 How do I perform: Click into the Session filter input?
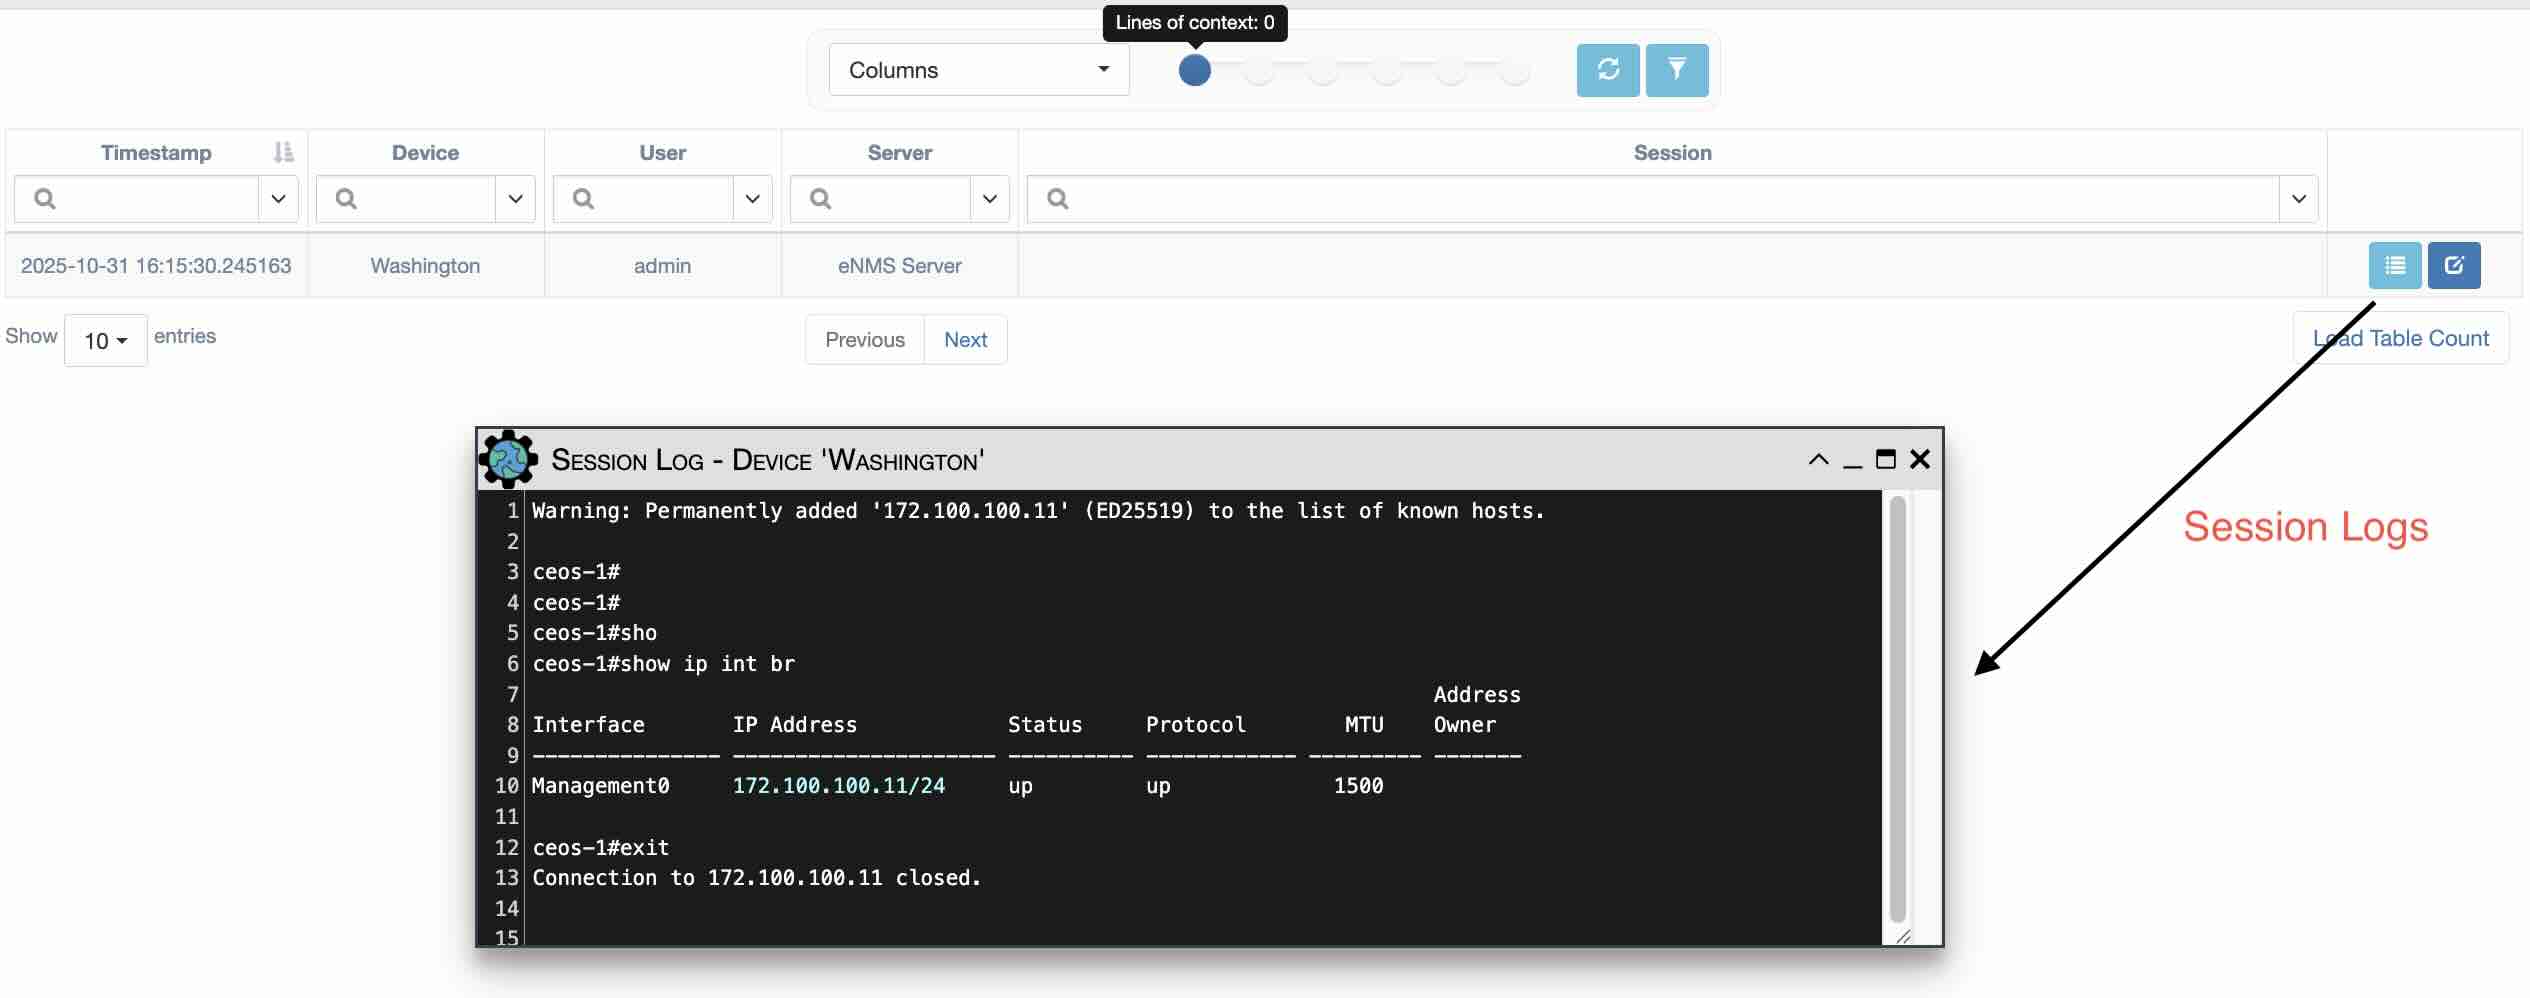1654,199
